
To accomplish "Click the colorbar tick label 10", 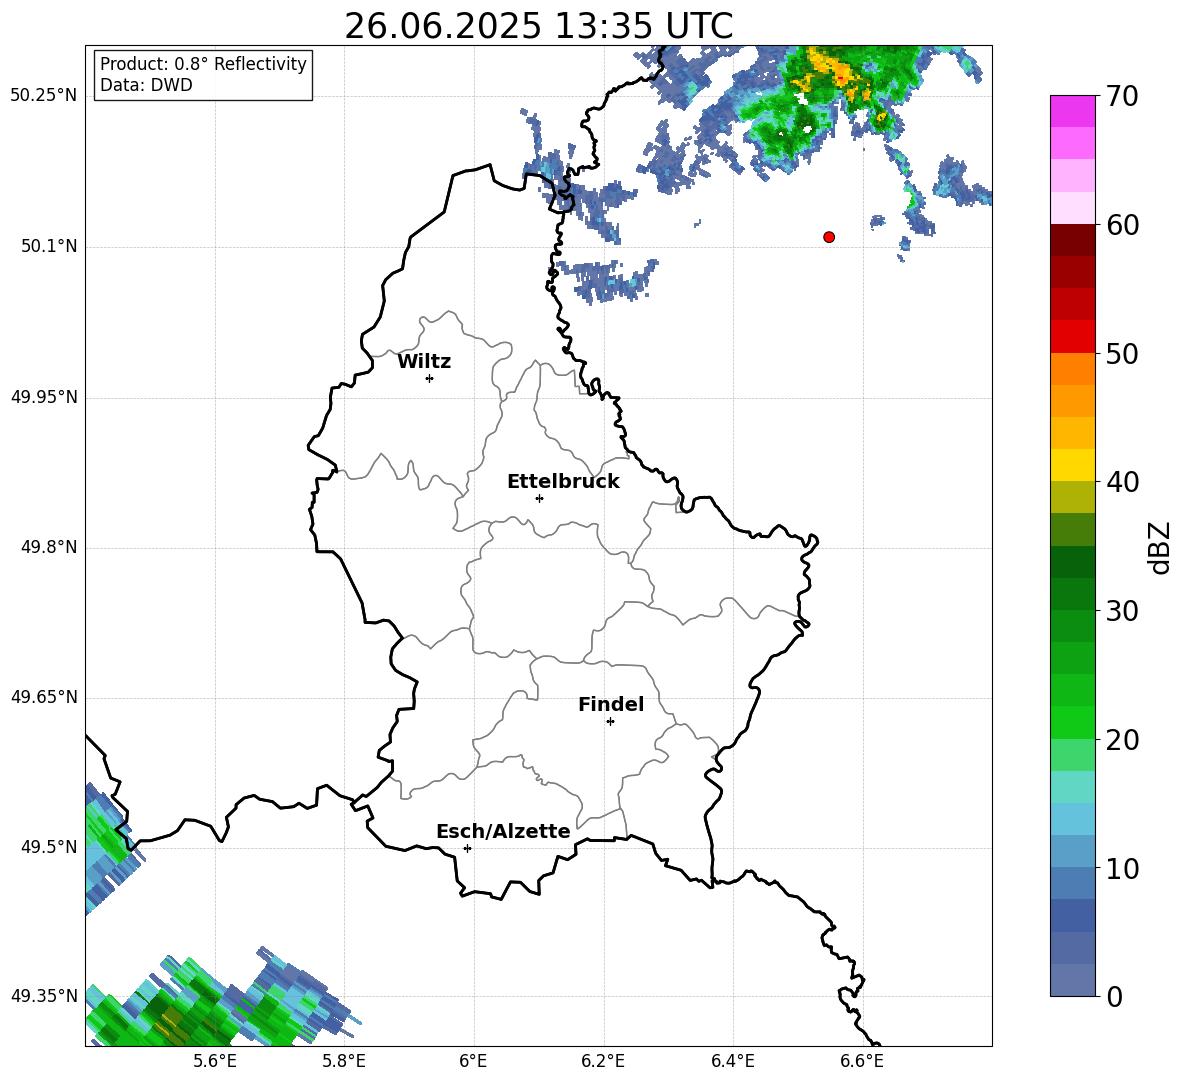I will click(1122, 868).
